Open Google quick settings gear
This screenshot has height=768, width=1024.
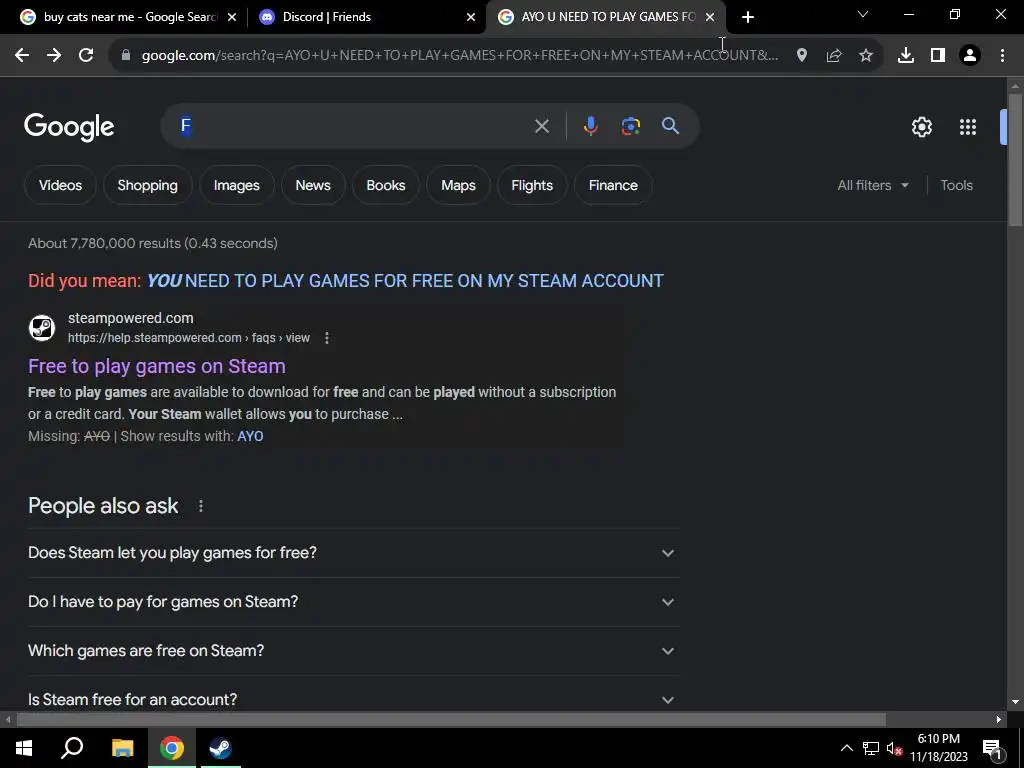[921, 127]
